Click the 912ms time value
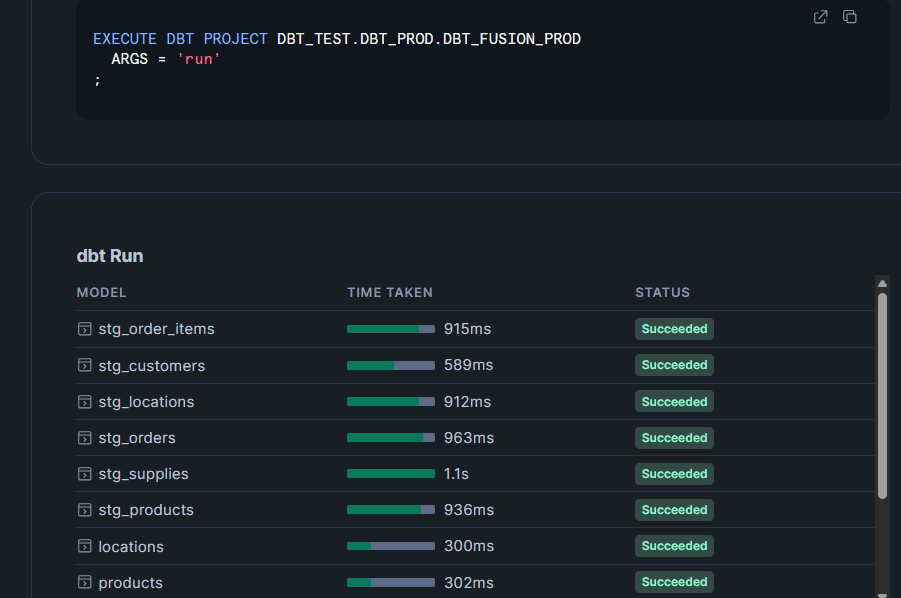Image resolution: width=901 pixels, height=598 pixels. pos(467,402)
